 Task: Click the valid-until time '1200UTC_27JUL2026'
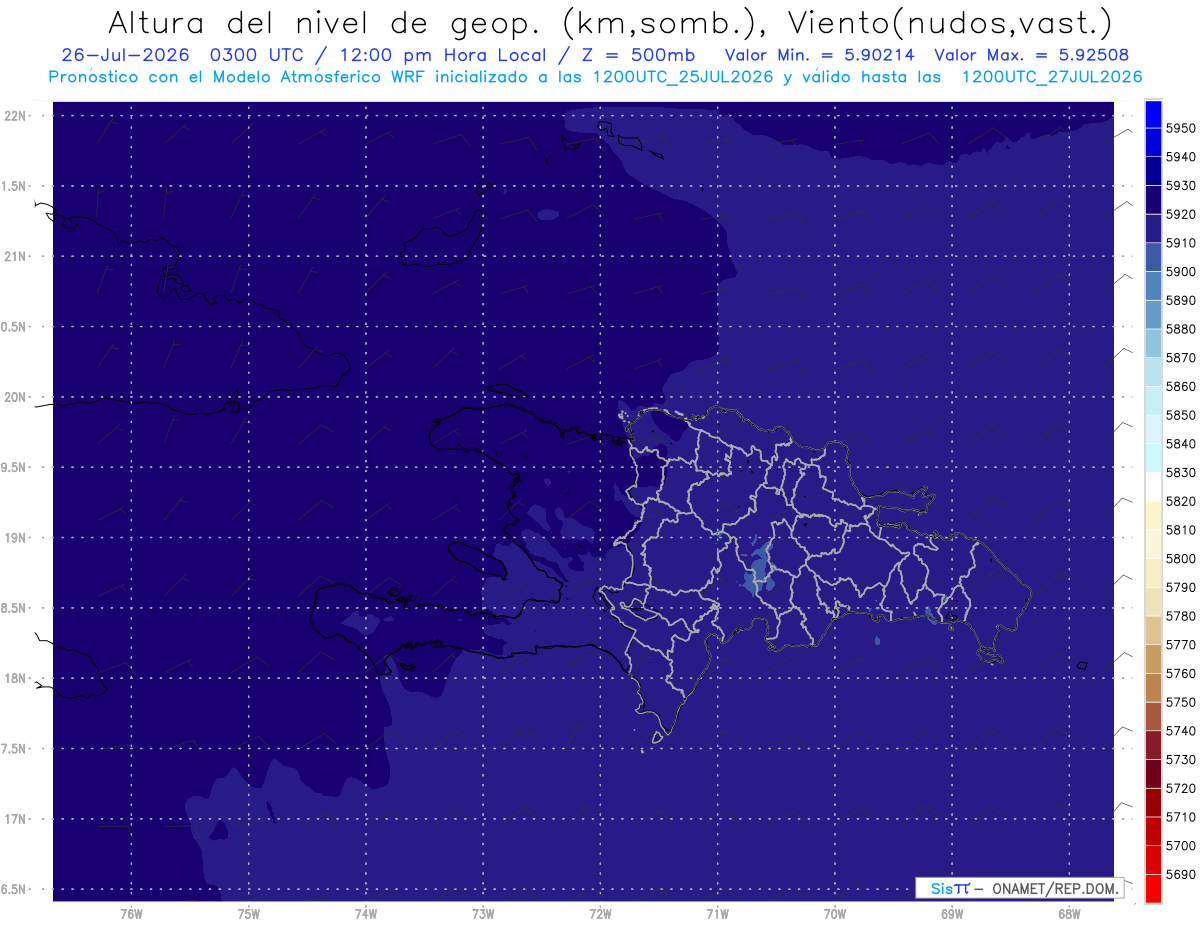1052,77
